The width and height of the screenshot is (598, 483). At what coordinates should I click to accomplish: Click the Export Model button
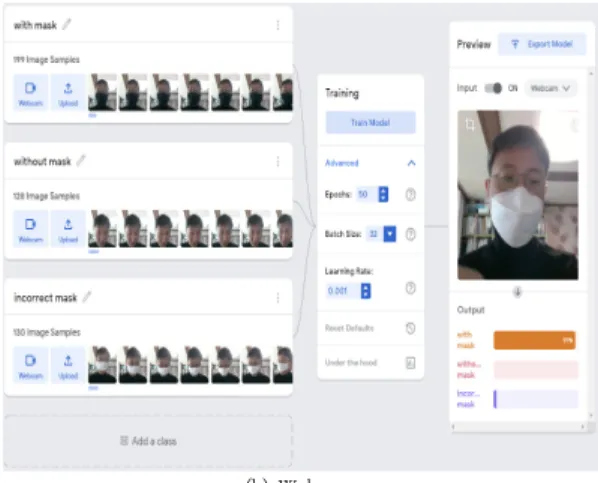coord(542,44)
